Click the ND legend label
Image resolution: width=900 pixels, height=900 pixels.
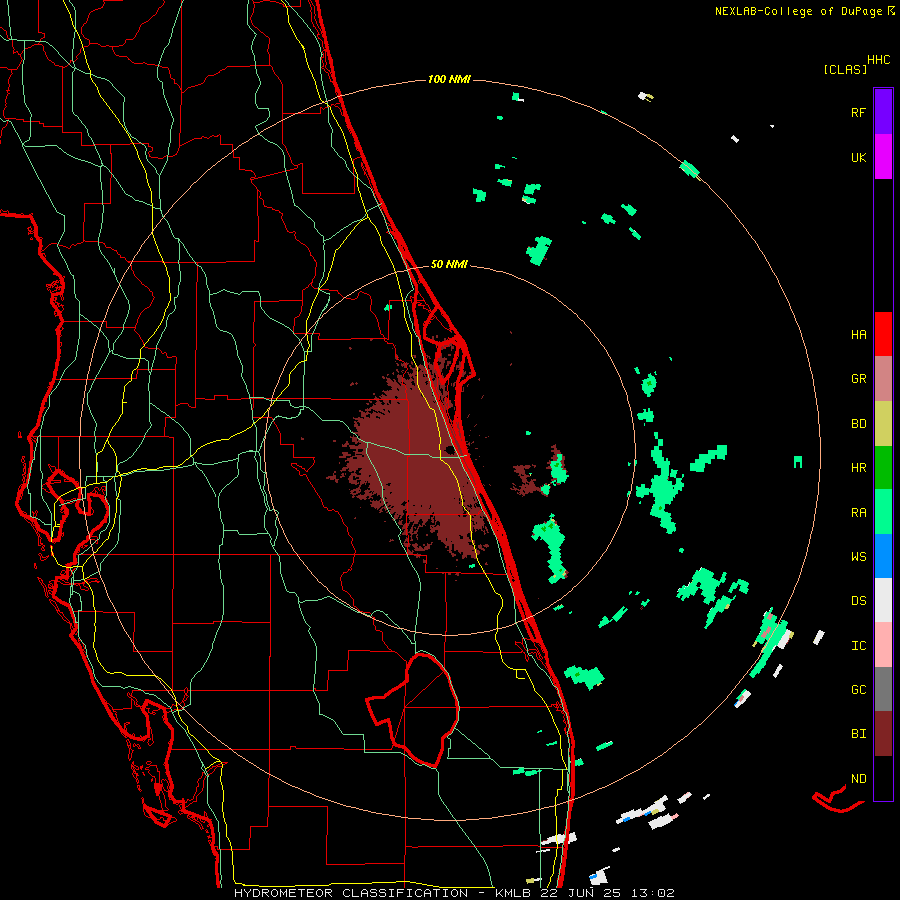pos(858,778)
